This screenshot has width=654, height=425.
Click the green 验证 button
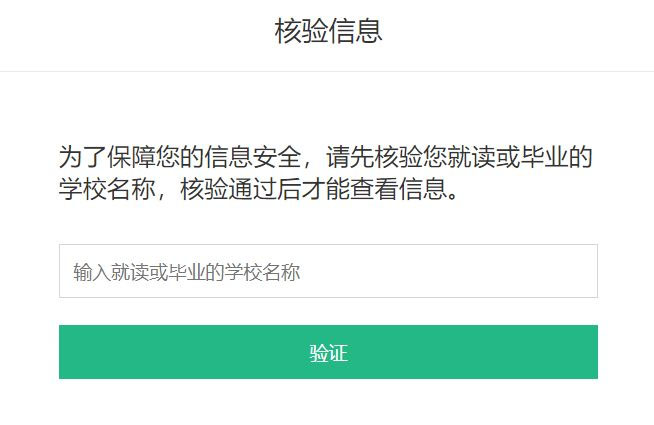(x=328, y=352)
